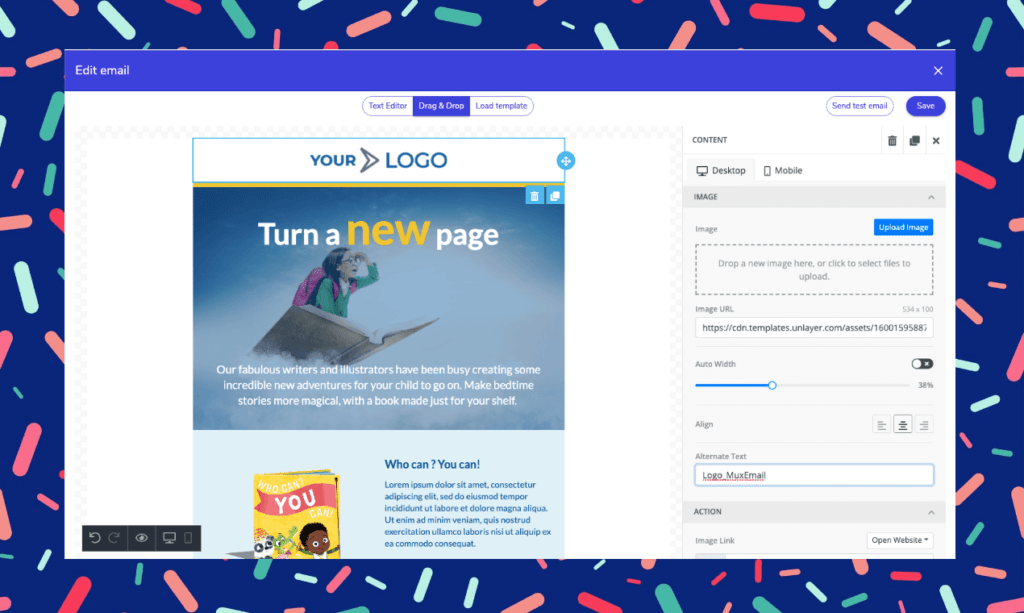Duplicate content using panel copy icon
This screenshot has width=1024, height=613.
[x=914, y=140]
